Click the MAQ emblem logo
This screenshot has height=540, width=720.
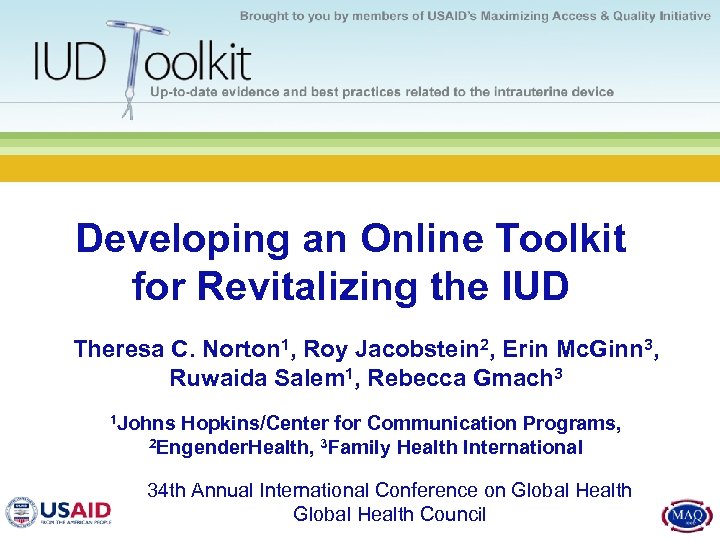tap(687, 516)
